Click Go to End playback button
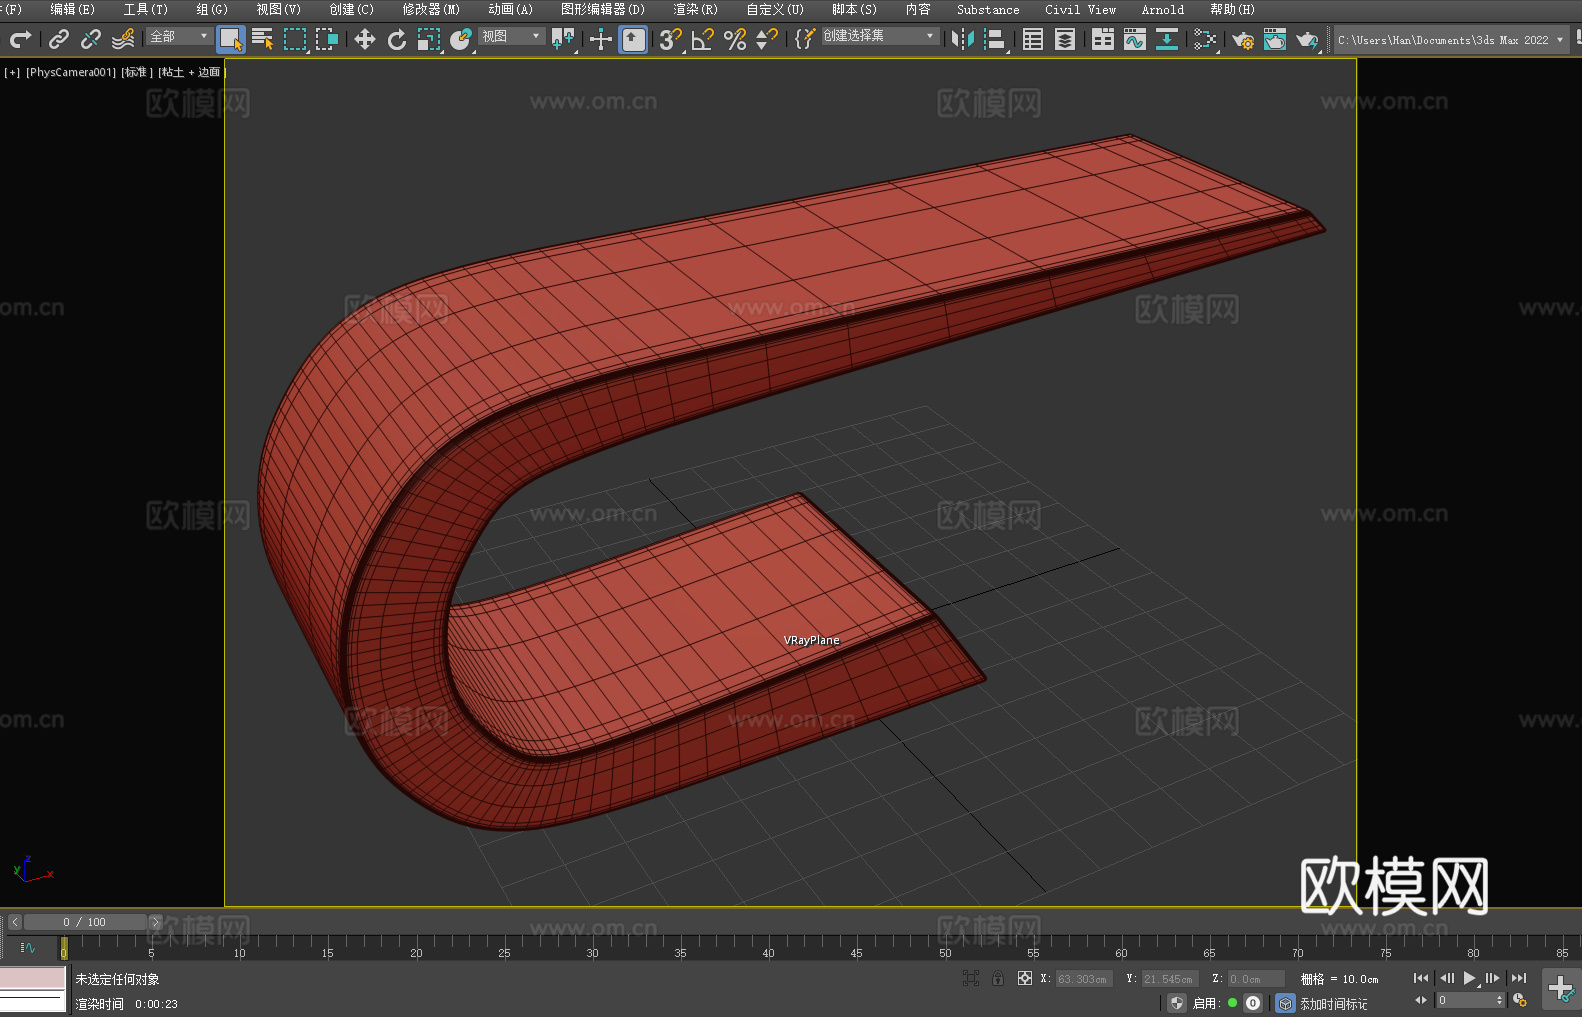Image resolution: width=1582 pixels, height=1017 pixels. coord(1519,978)
